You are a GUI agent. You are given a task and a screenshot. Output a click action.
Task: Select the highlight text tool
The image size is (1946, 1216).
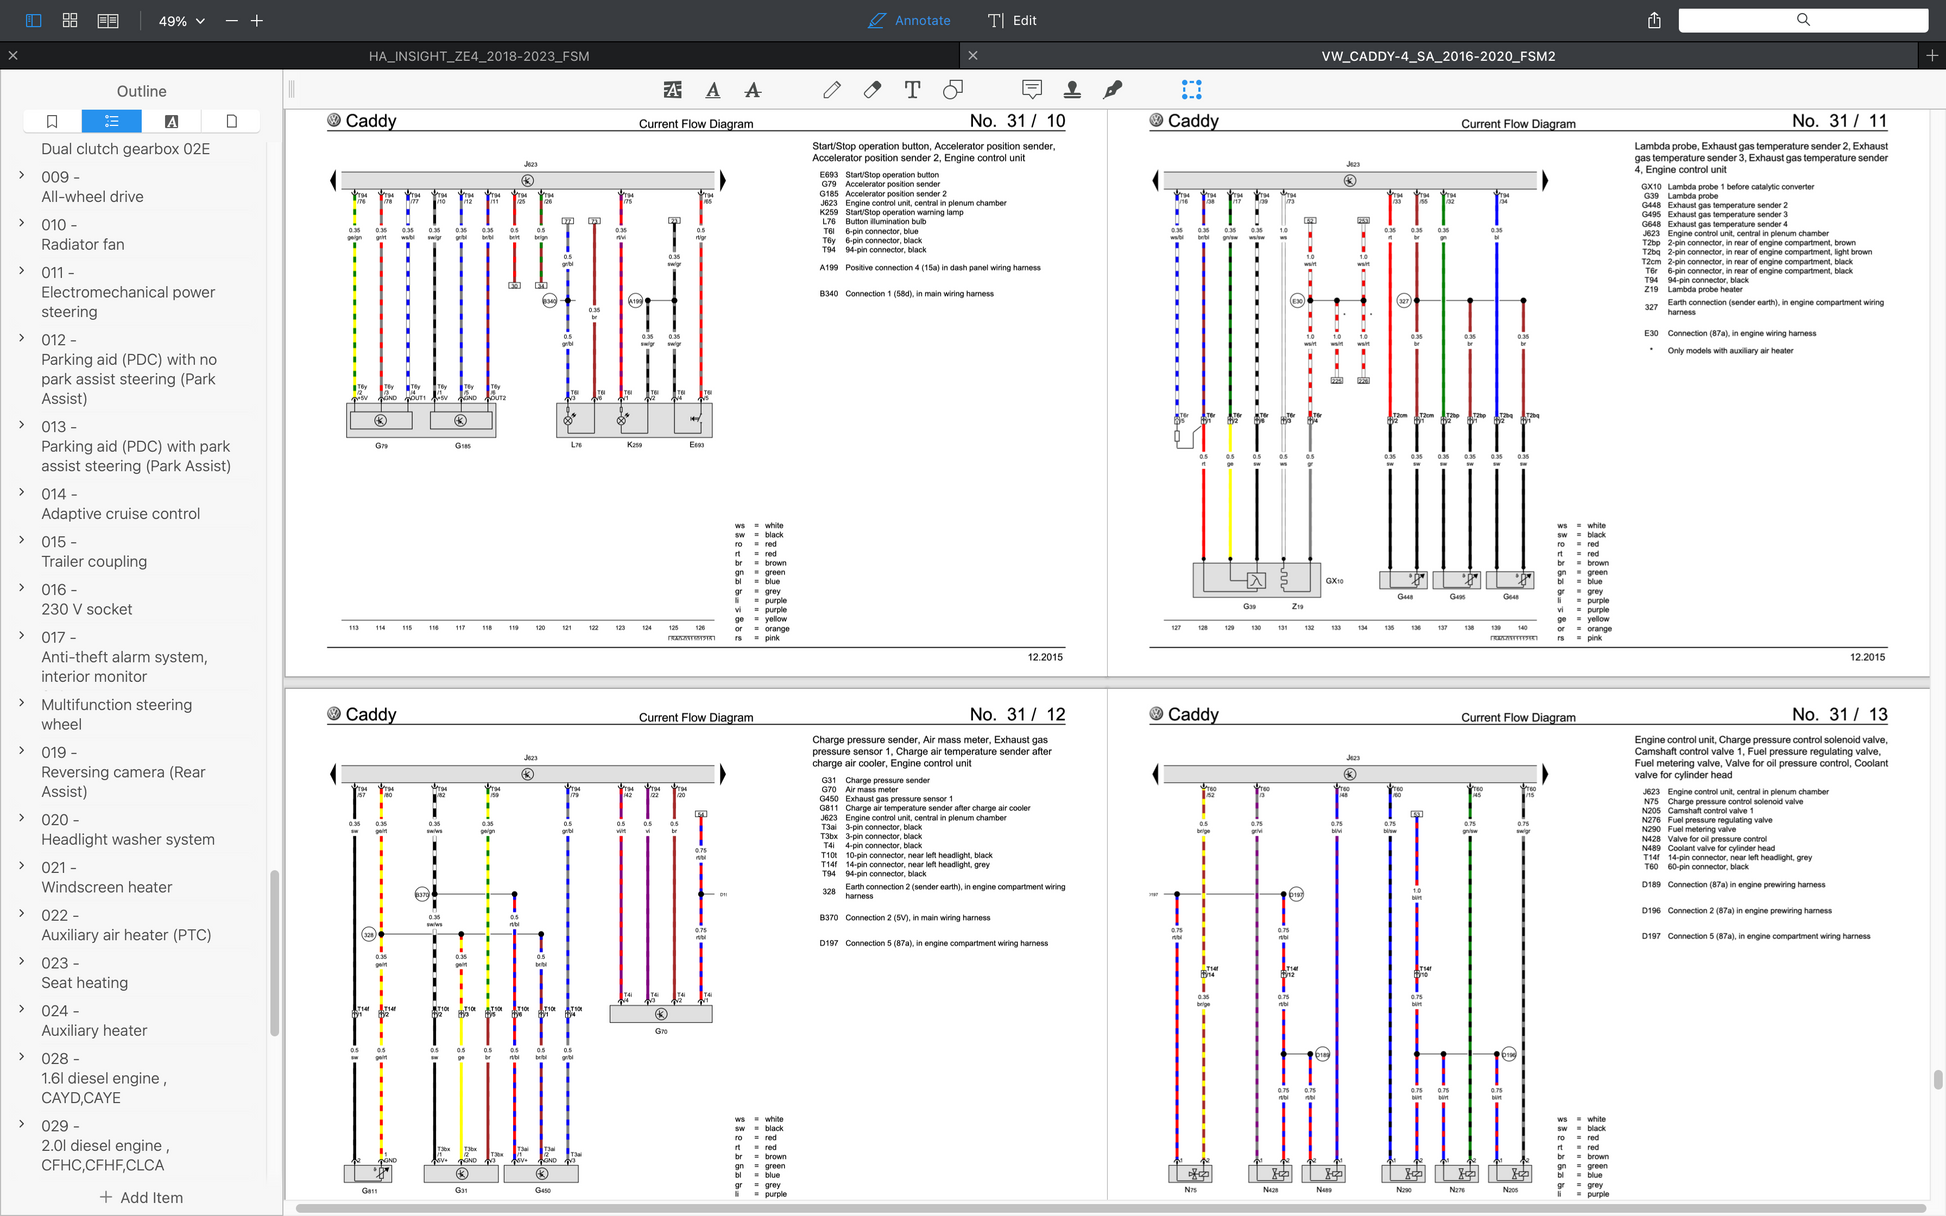point(672,90)
